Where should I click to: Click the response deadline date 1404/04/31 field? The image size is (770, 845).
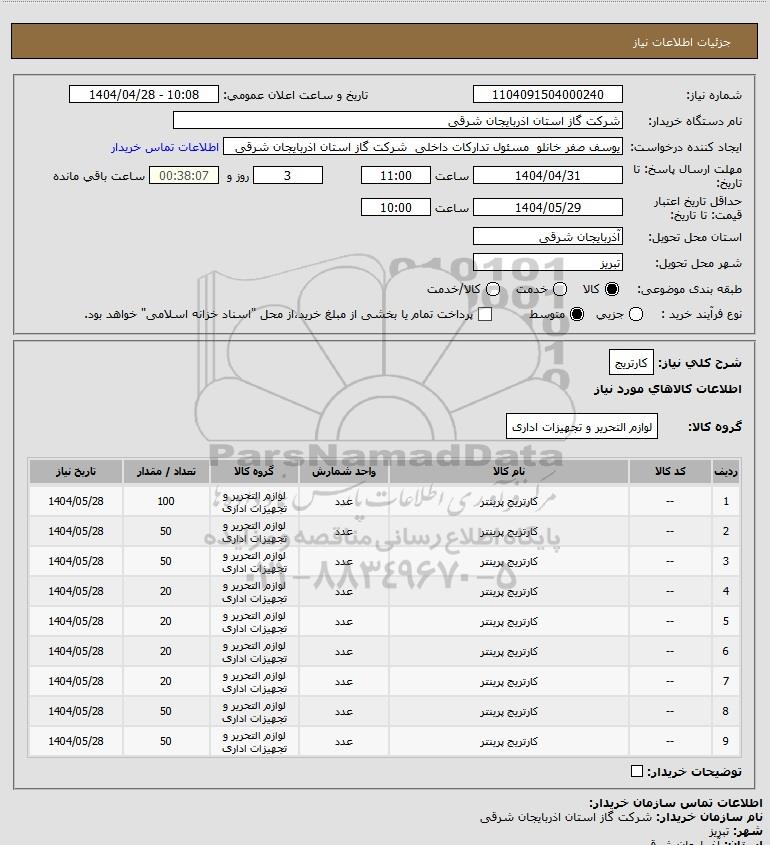coord(547,176)
